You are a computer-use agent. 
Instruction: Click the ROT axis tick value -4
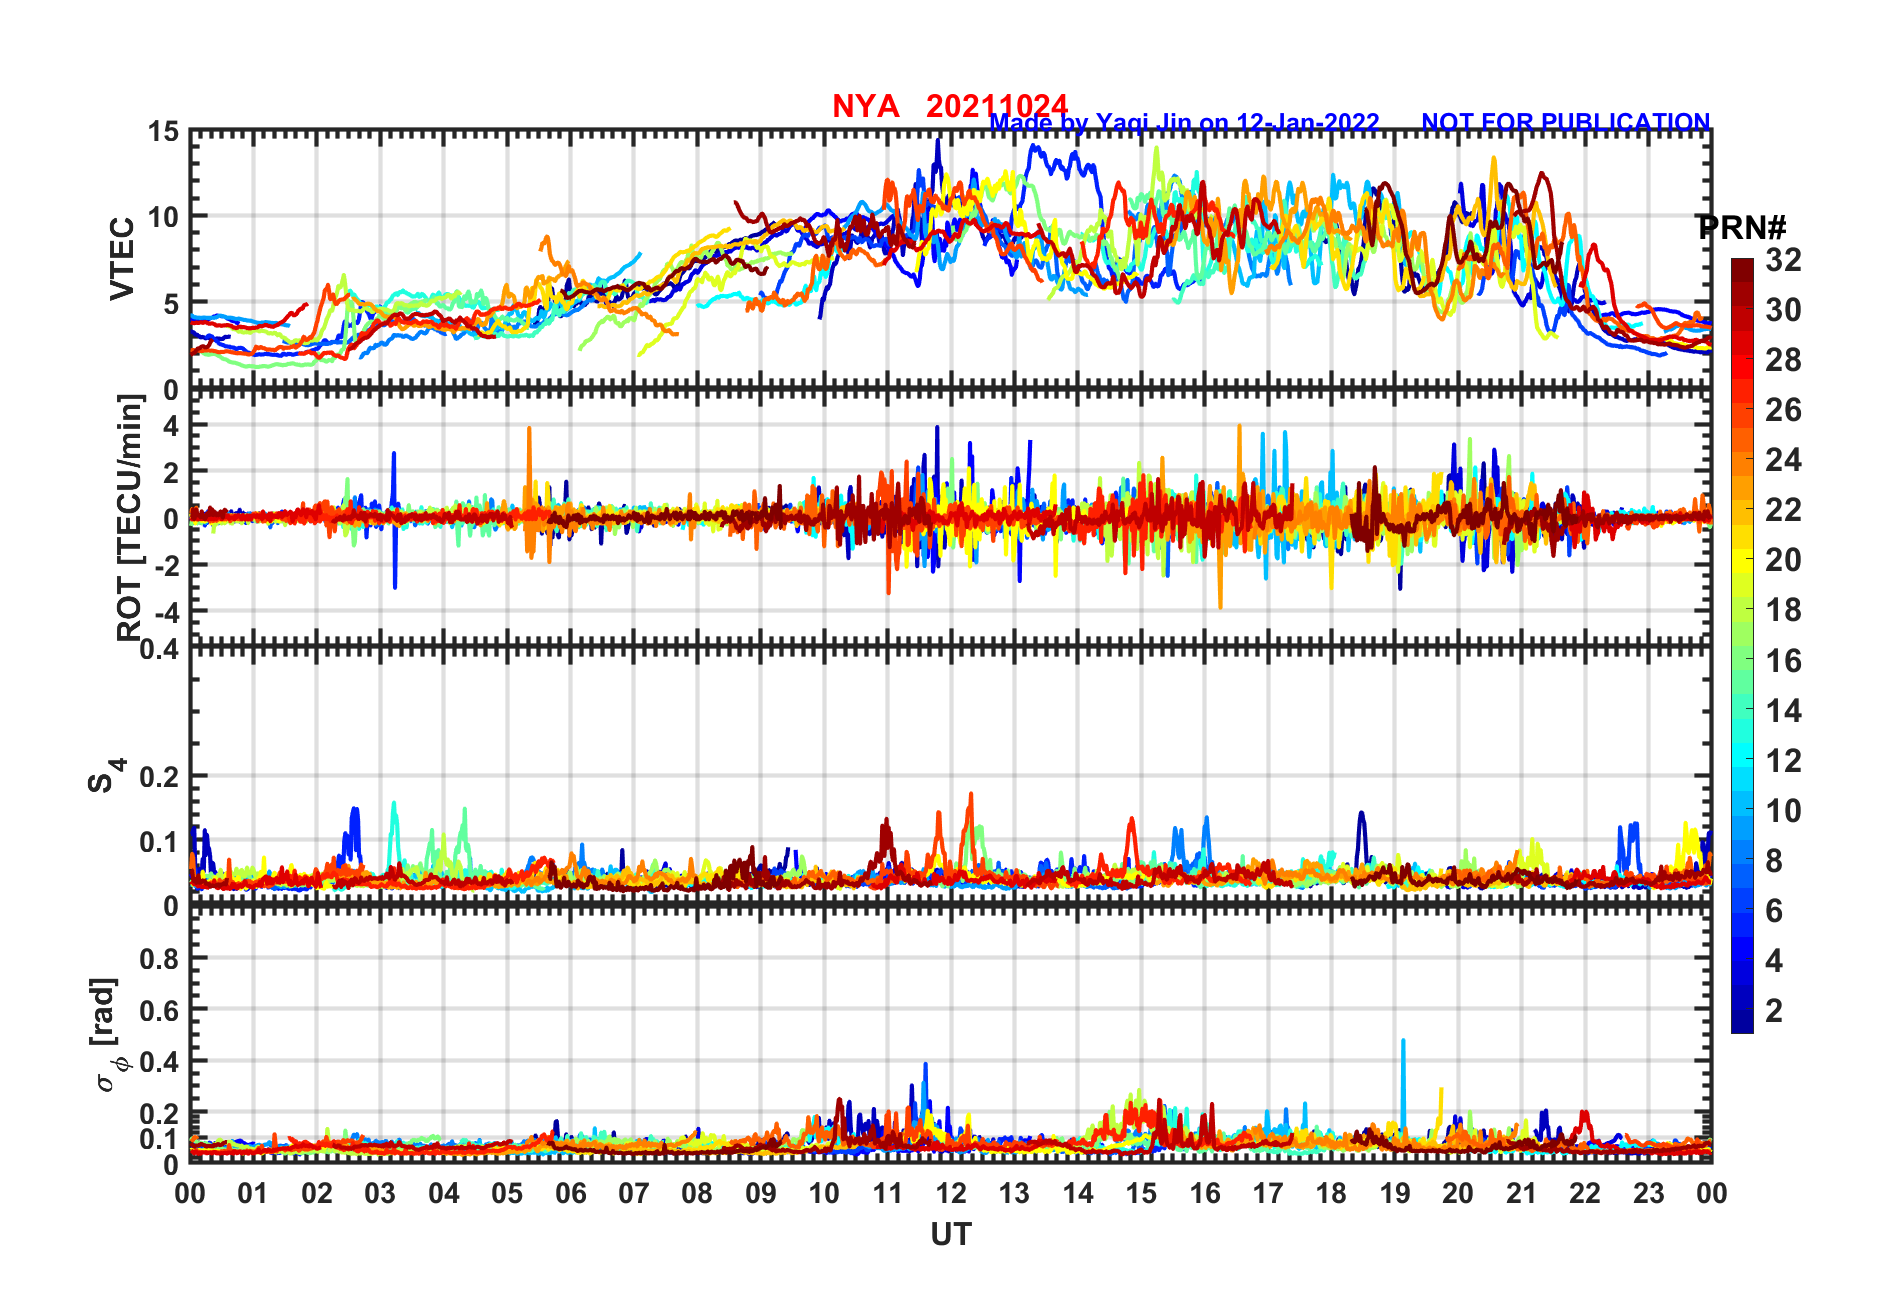[x=166, y=612]
